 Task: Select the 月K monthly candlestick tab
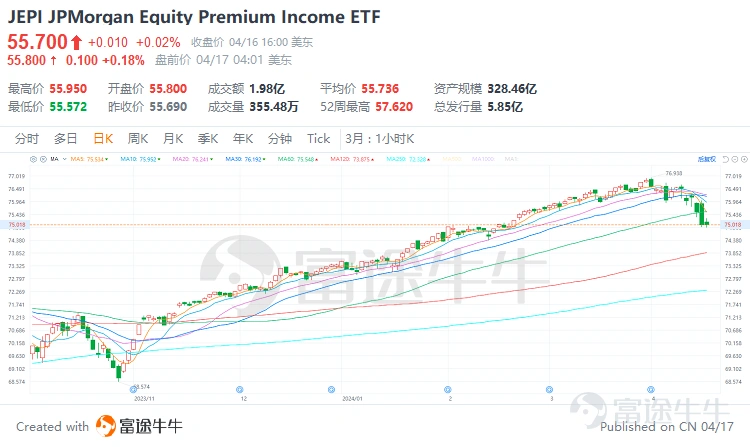pos(173,139)
